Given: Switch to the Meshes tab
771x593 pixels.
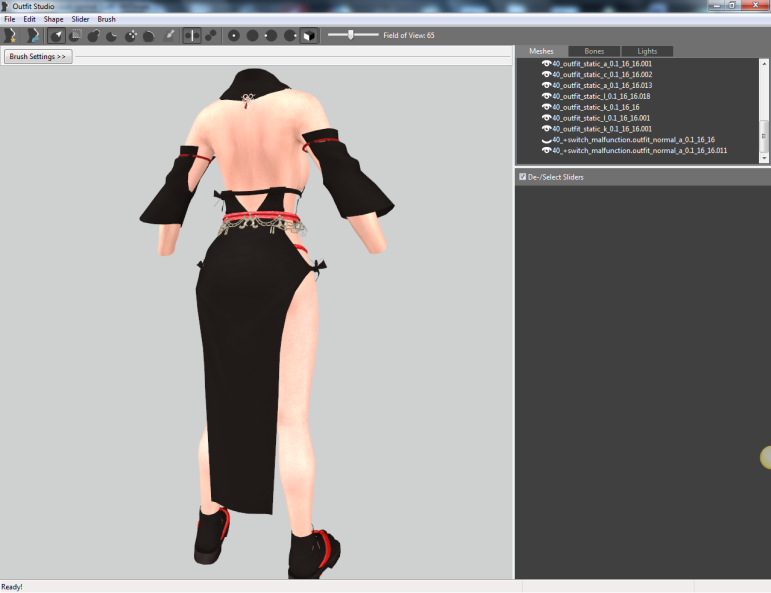Looking at the screenshot, I should tap(541, 51).
